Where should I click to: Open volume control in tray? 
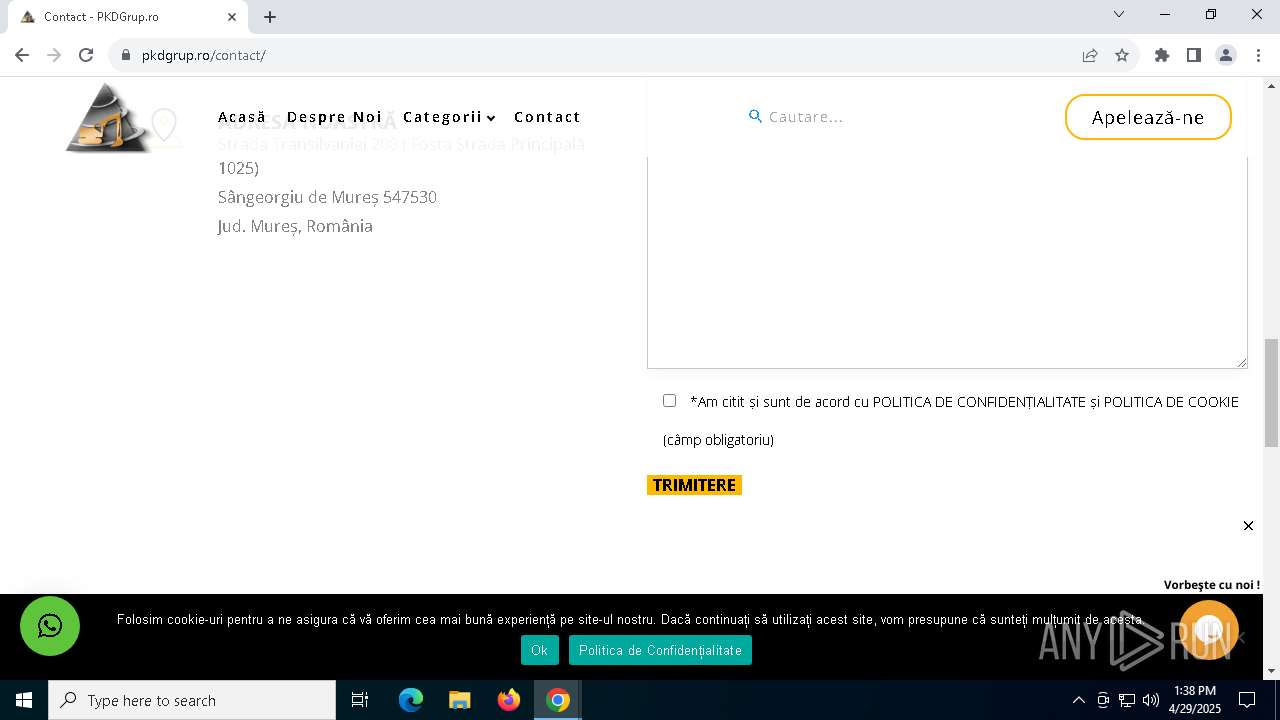click(1151, 700)
